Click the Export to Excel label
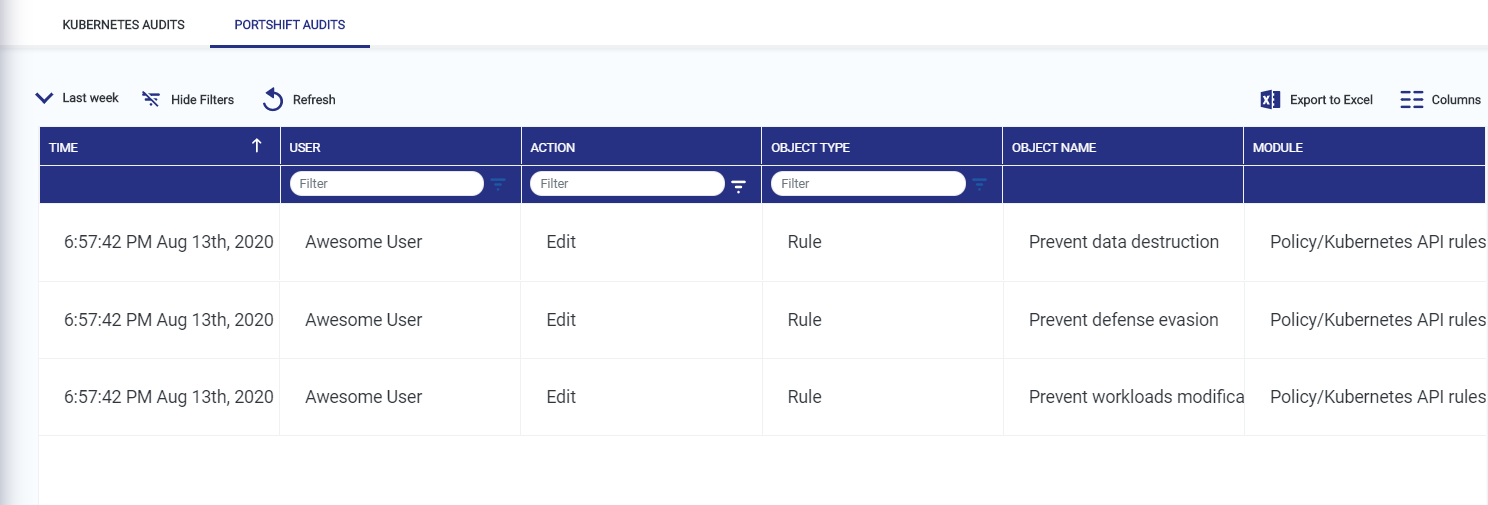This screenshot has height=505, width=1488. click(x=1331, y=100)
